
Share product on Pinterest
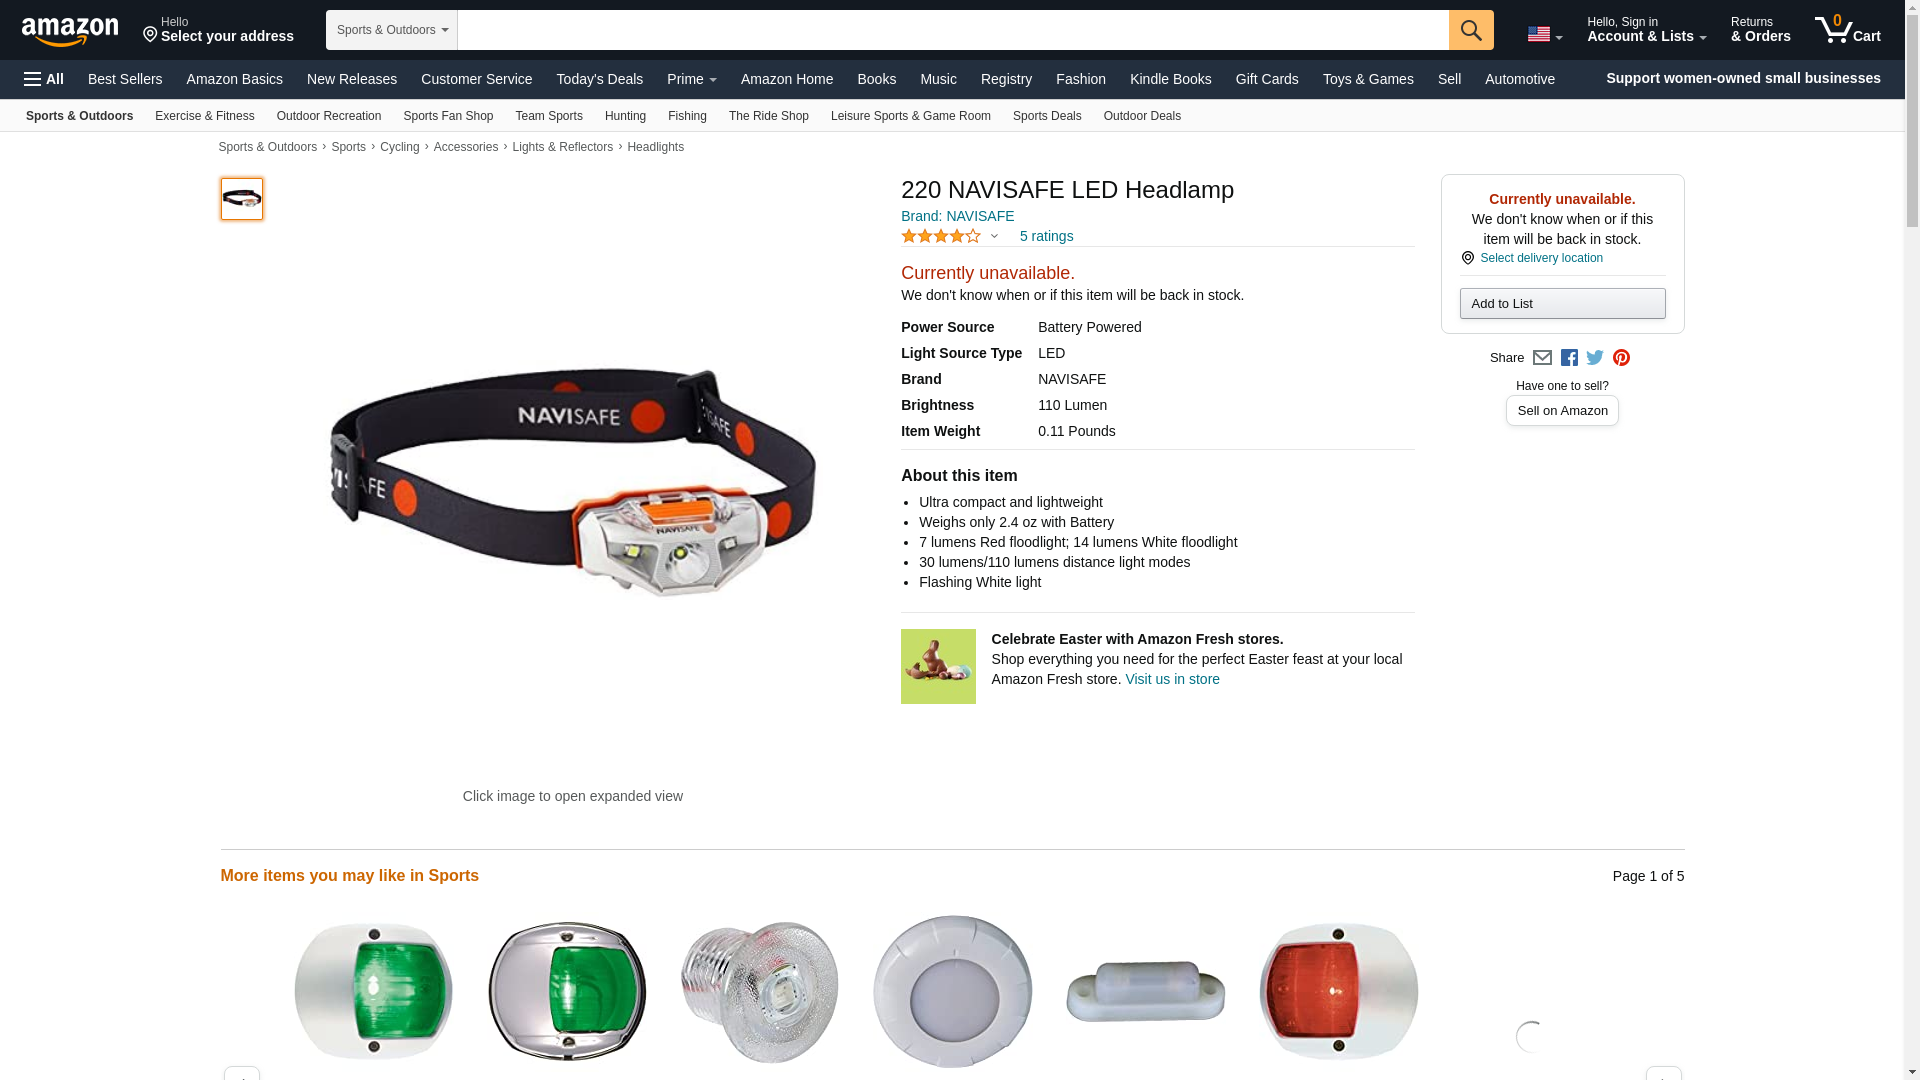(x=1621, y=358)
